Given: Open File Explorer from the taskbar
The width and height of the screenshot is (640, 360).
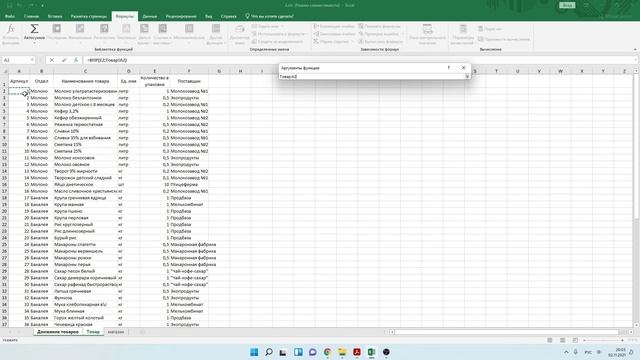Looking at the screenshot, I should tap(342, 352).
